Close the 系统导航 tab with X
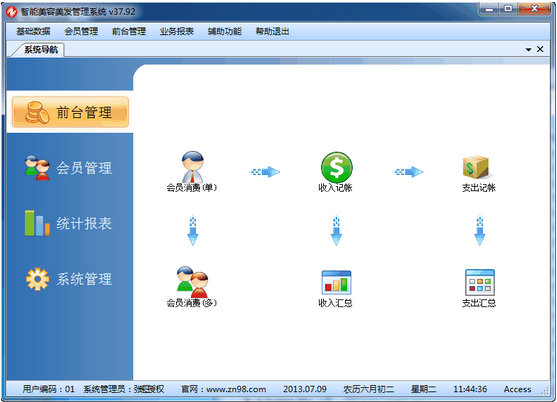The image size is (557, 402). 540,49
